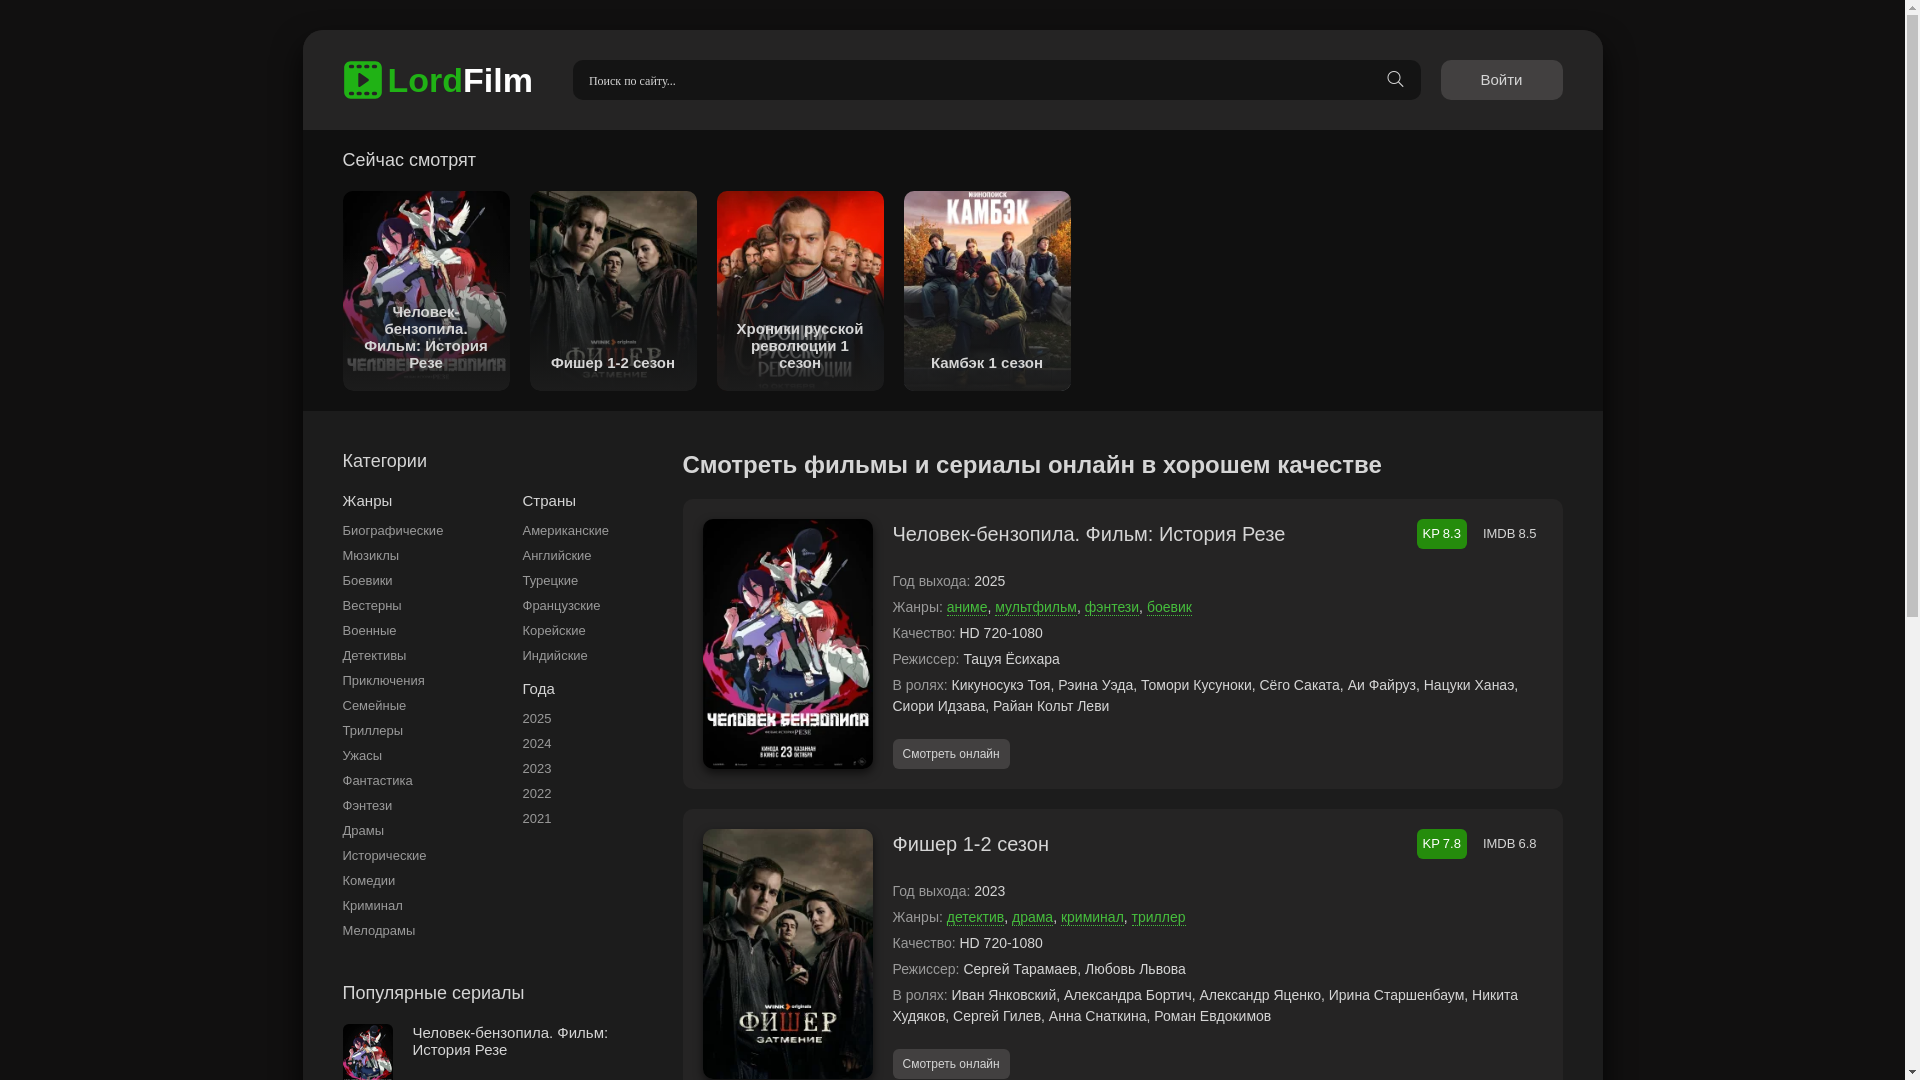Open the Камбэк 1 сезон carousel poster

pos(986,290)
